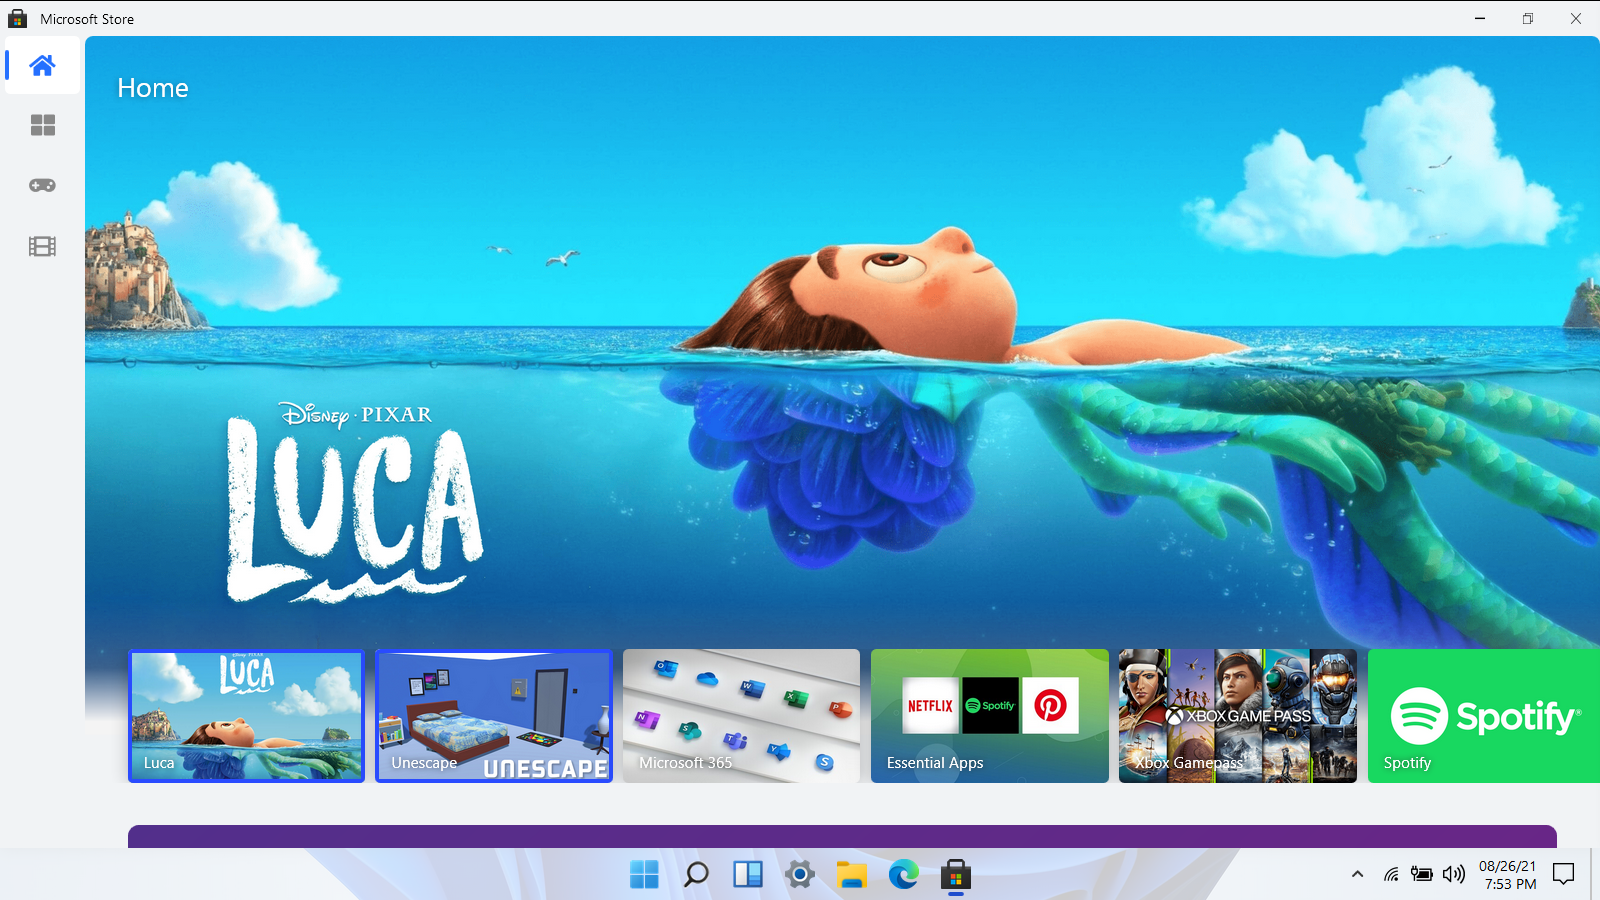Open the Apps section in the sidebar

pyautogui.click(x=41, y=125)
